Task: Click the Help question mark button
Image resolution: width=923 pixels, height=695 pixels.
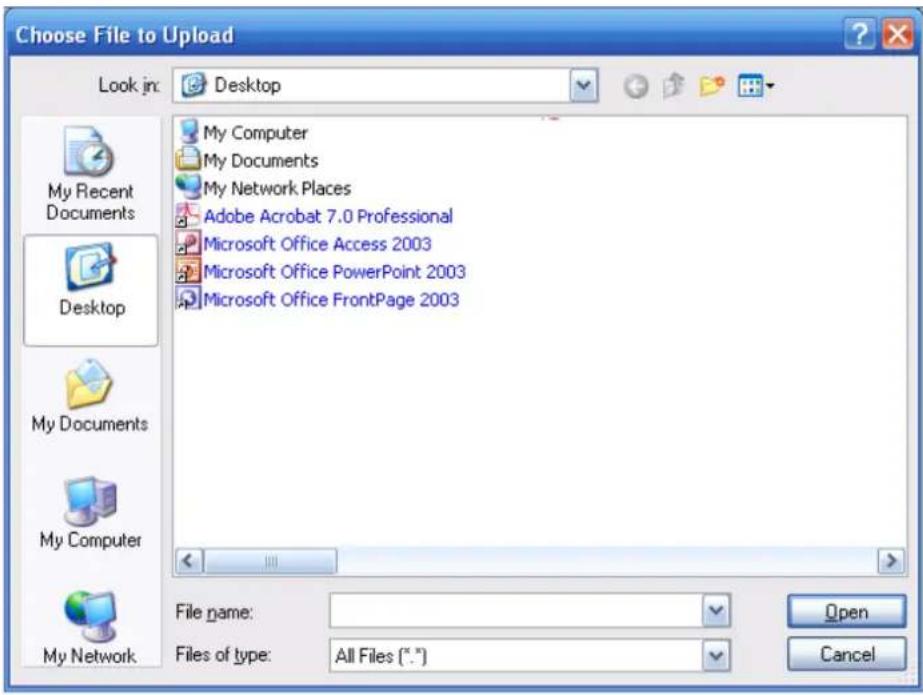Action: [x=860, y=34]
